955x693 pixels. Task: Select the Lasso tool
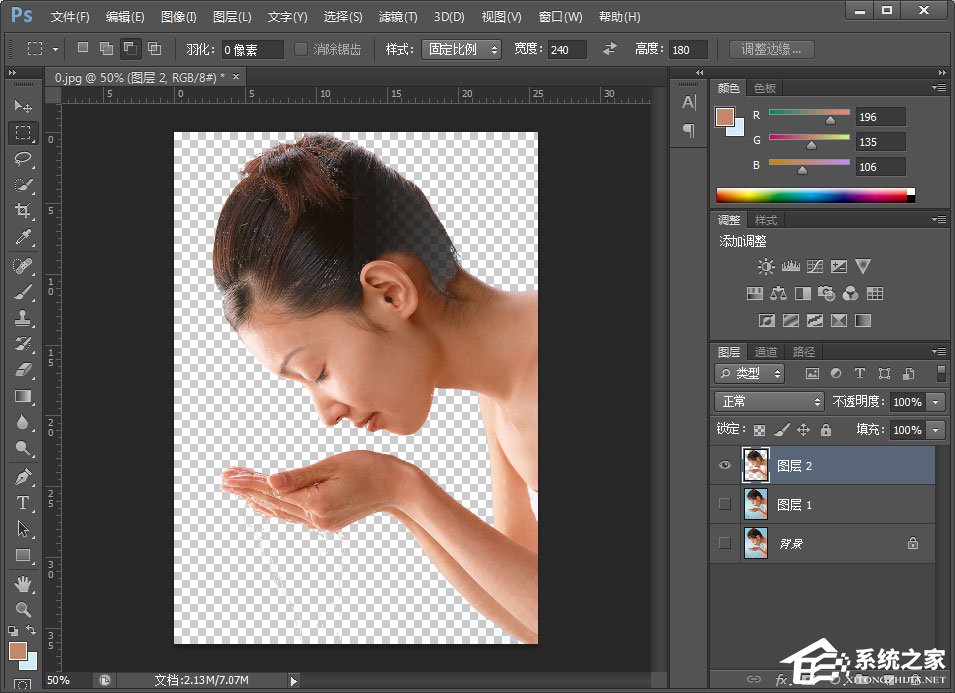(23, 158)
